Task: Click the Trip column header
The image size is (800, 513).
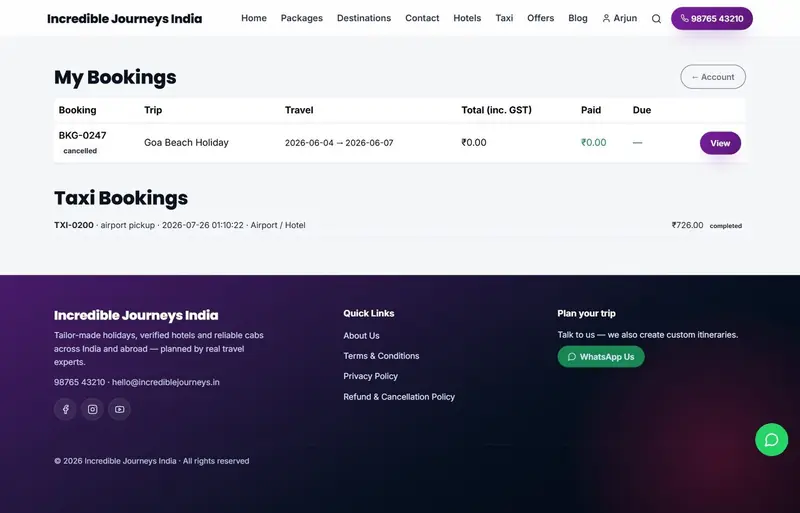Action: [153, 110]
